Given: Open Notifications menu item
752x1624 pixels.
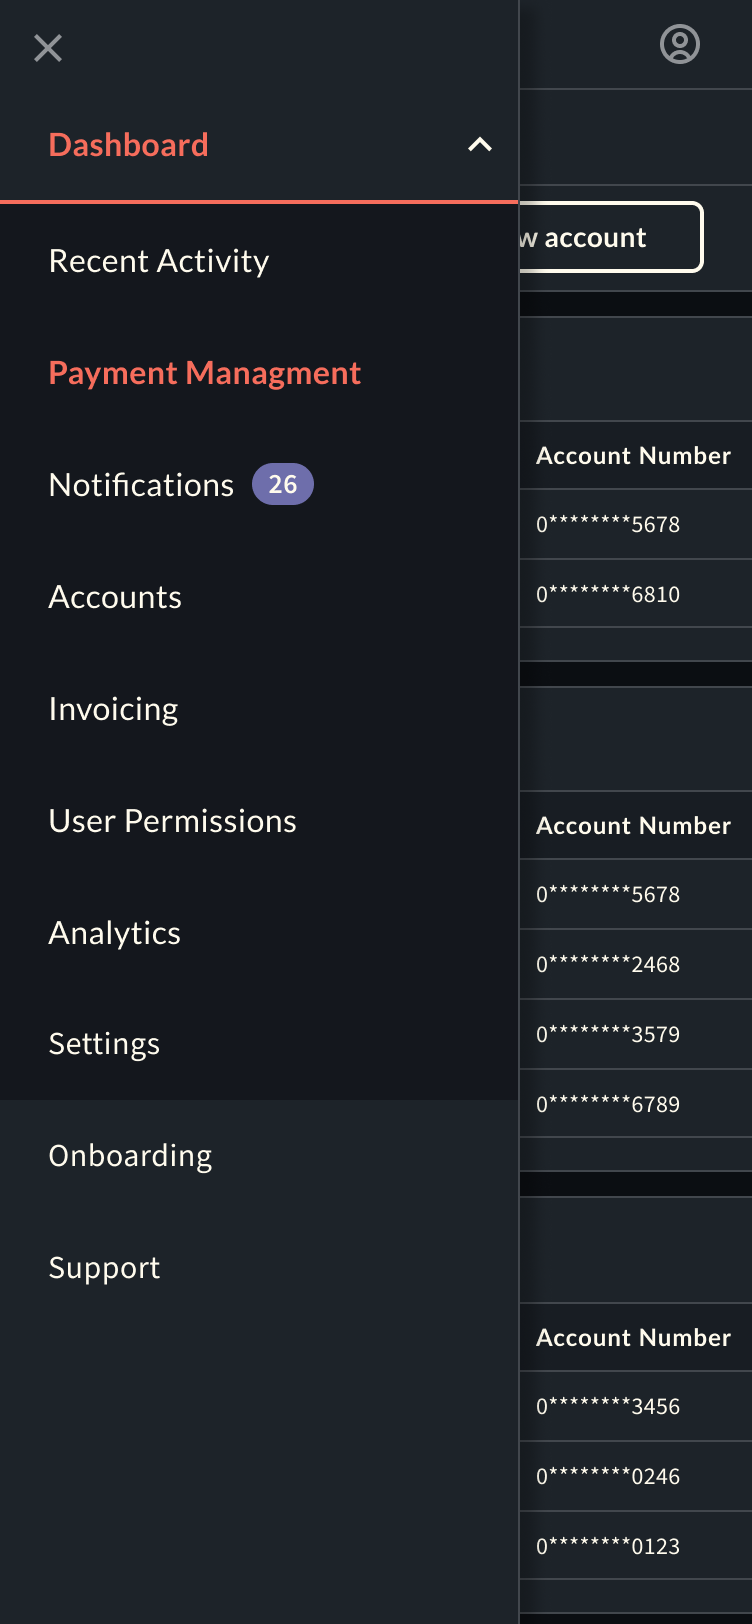Looking at the screenshot, I should 141,485.
